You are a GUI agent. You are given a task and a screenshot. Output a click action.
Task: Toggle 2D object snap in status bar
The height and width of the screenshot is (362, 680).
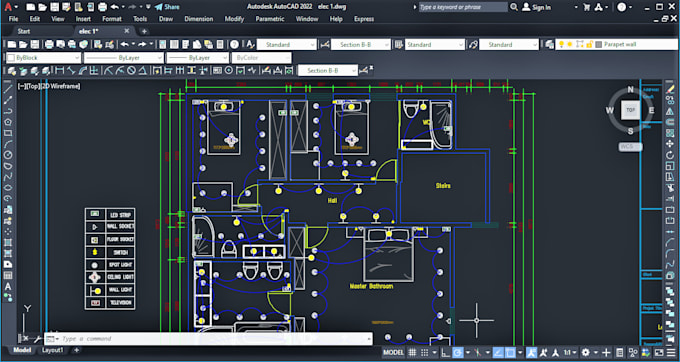tap(510, 352)
